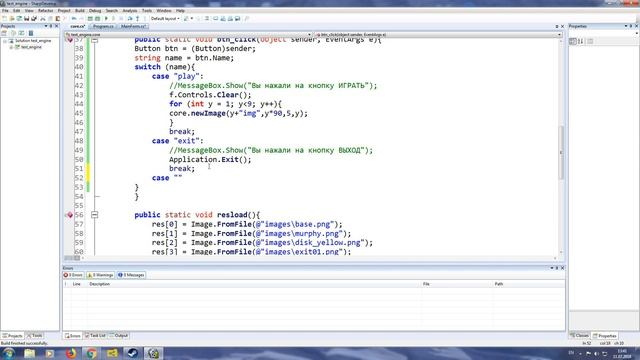640x360 pixels.
Task: Click the Save file toolbar icon
Action: click(27, 19)
